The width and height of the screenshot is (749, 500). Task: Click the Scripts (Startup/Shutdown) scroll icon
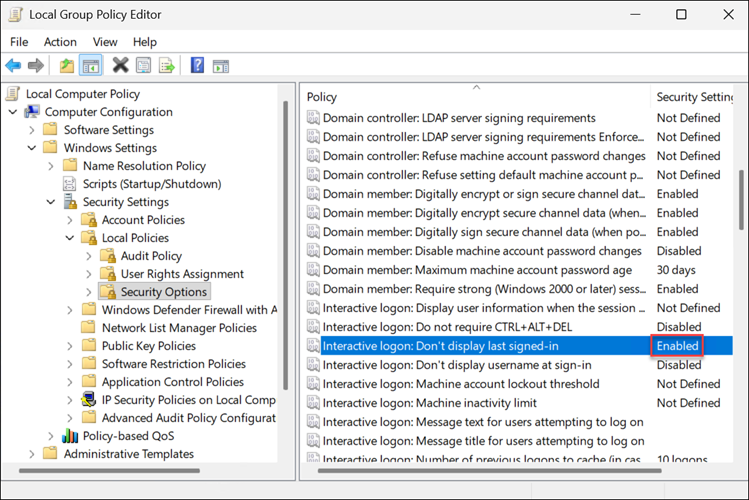point(70,184)
